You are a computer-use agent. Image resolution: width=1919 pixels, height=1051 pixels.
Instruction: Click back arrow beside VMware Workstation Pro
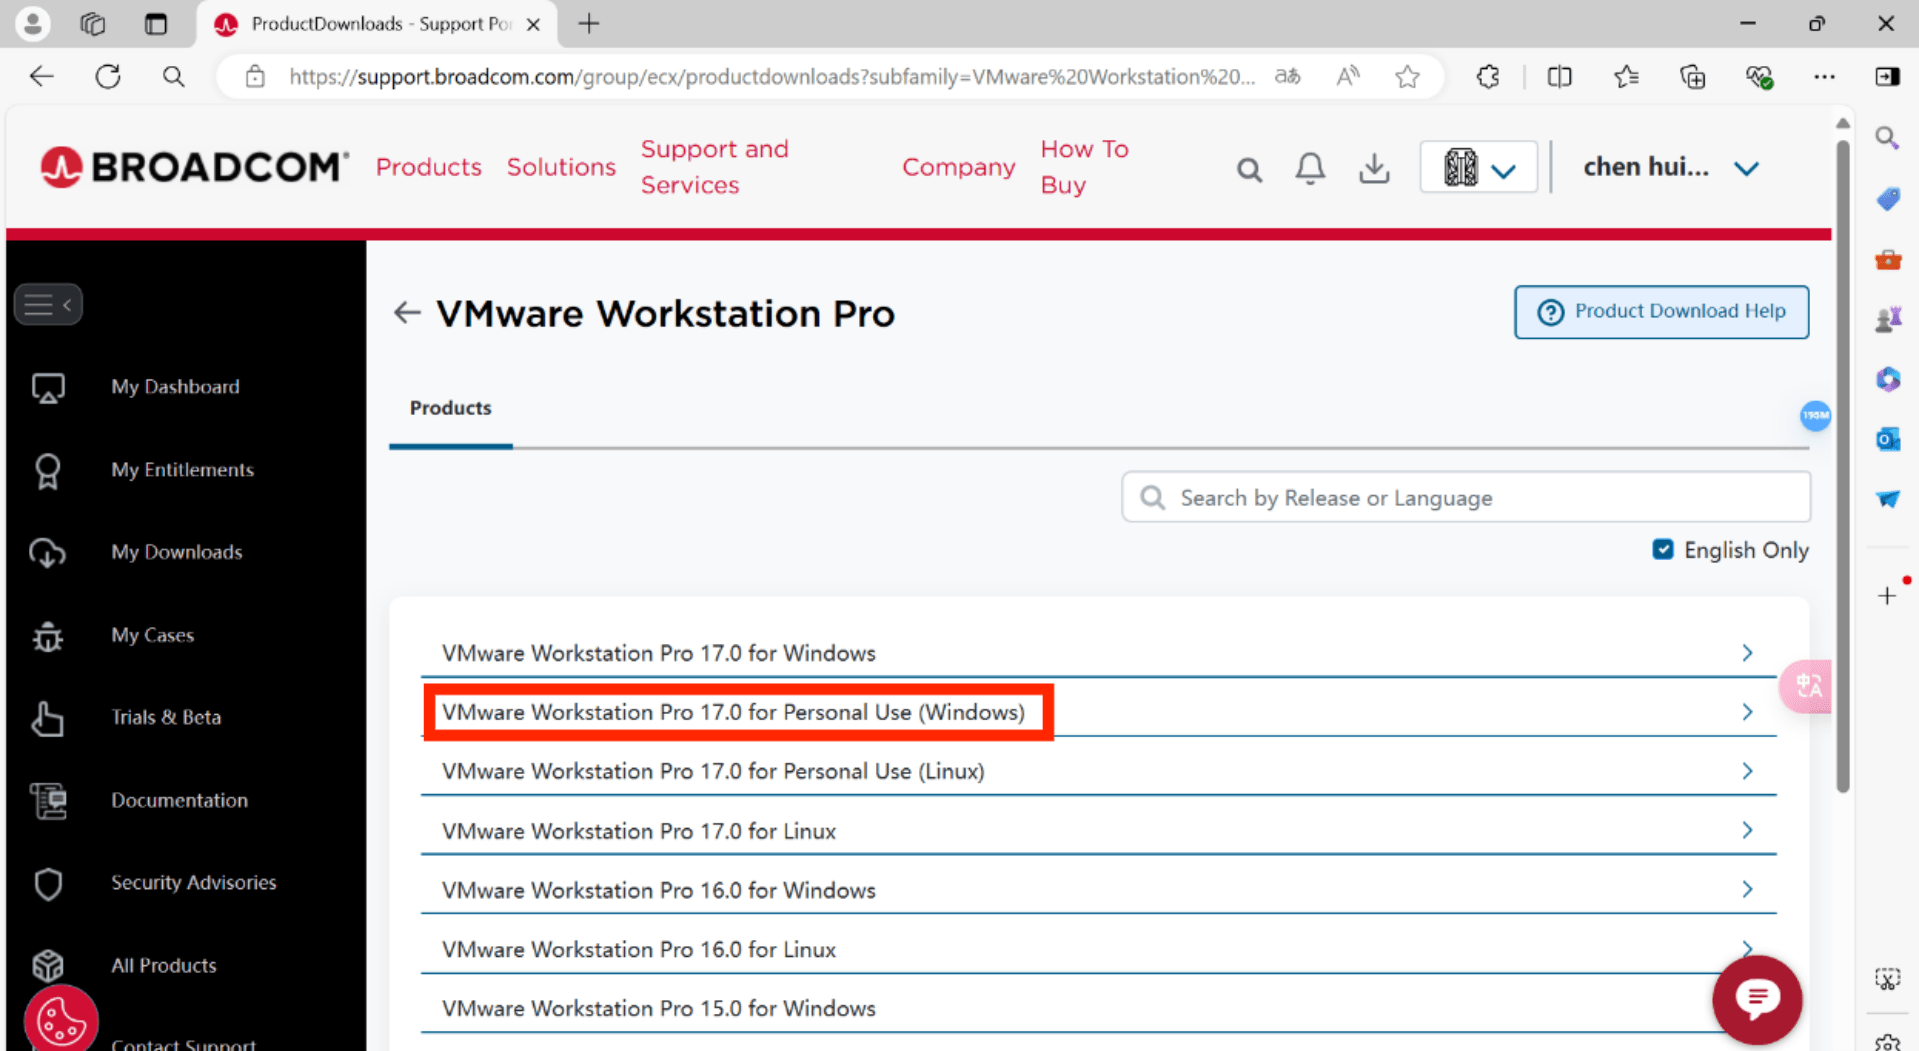click(406, 313)
